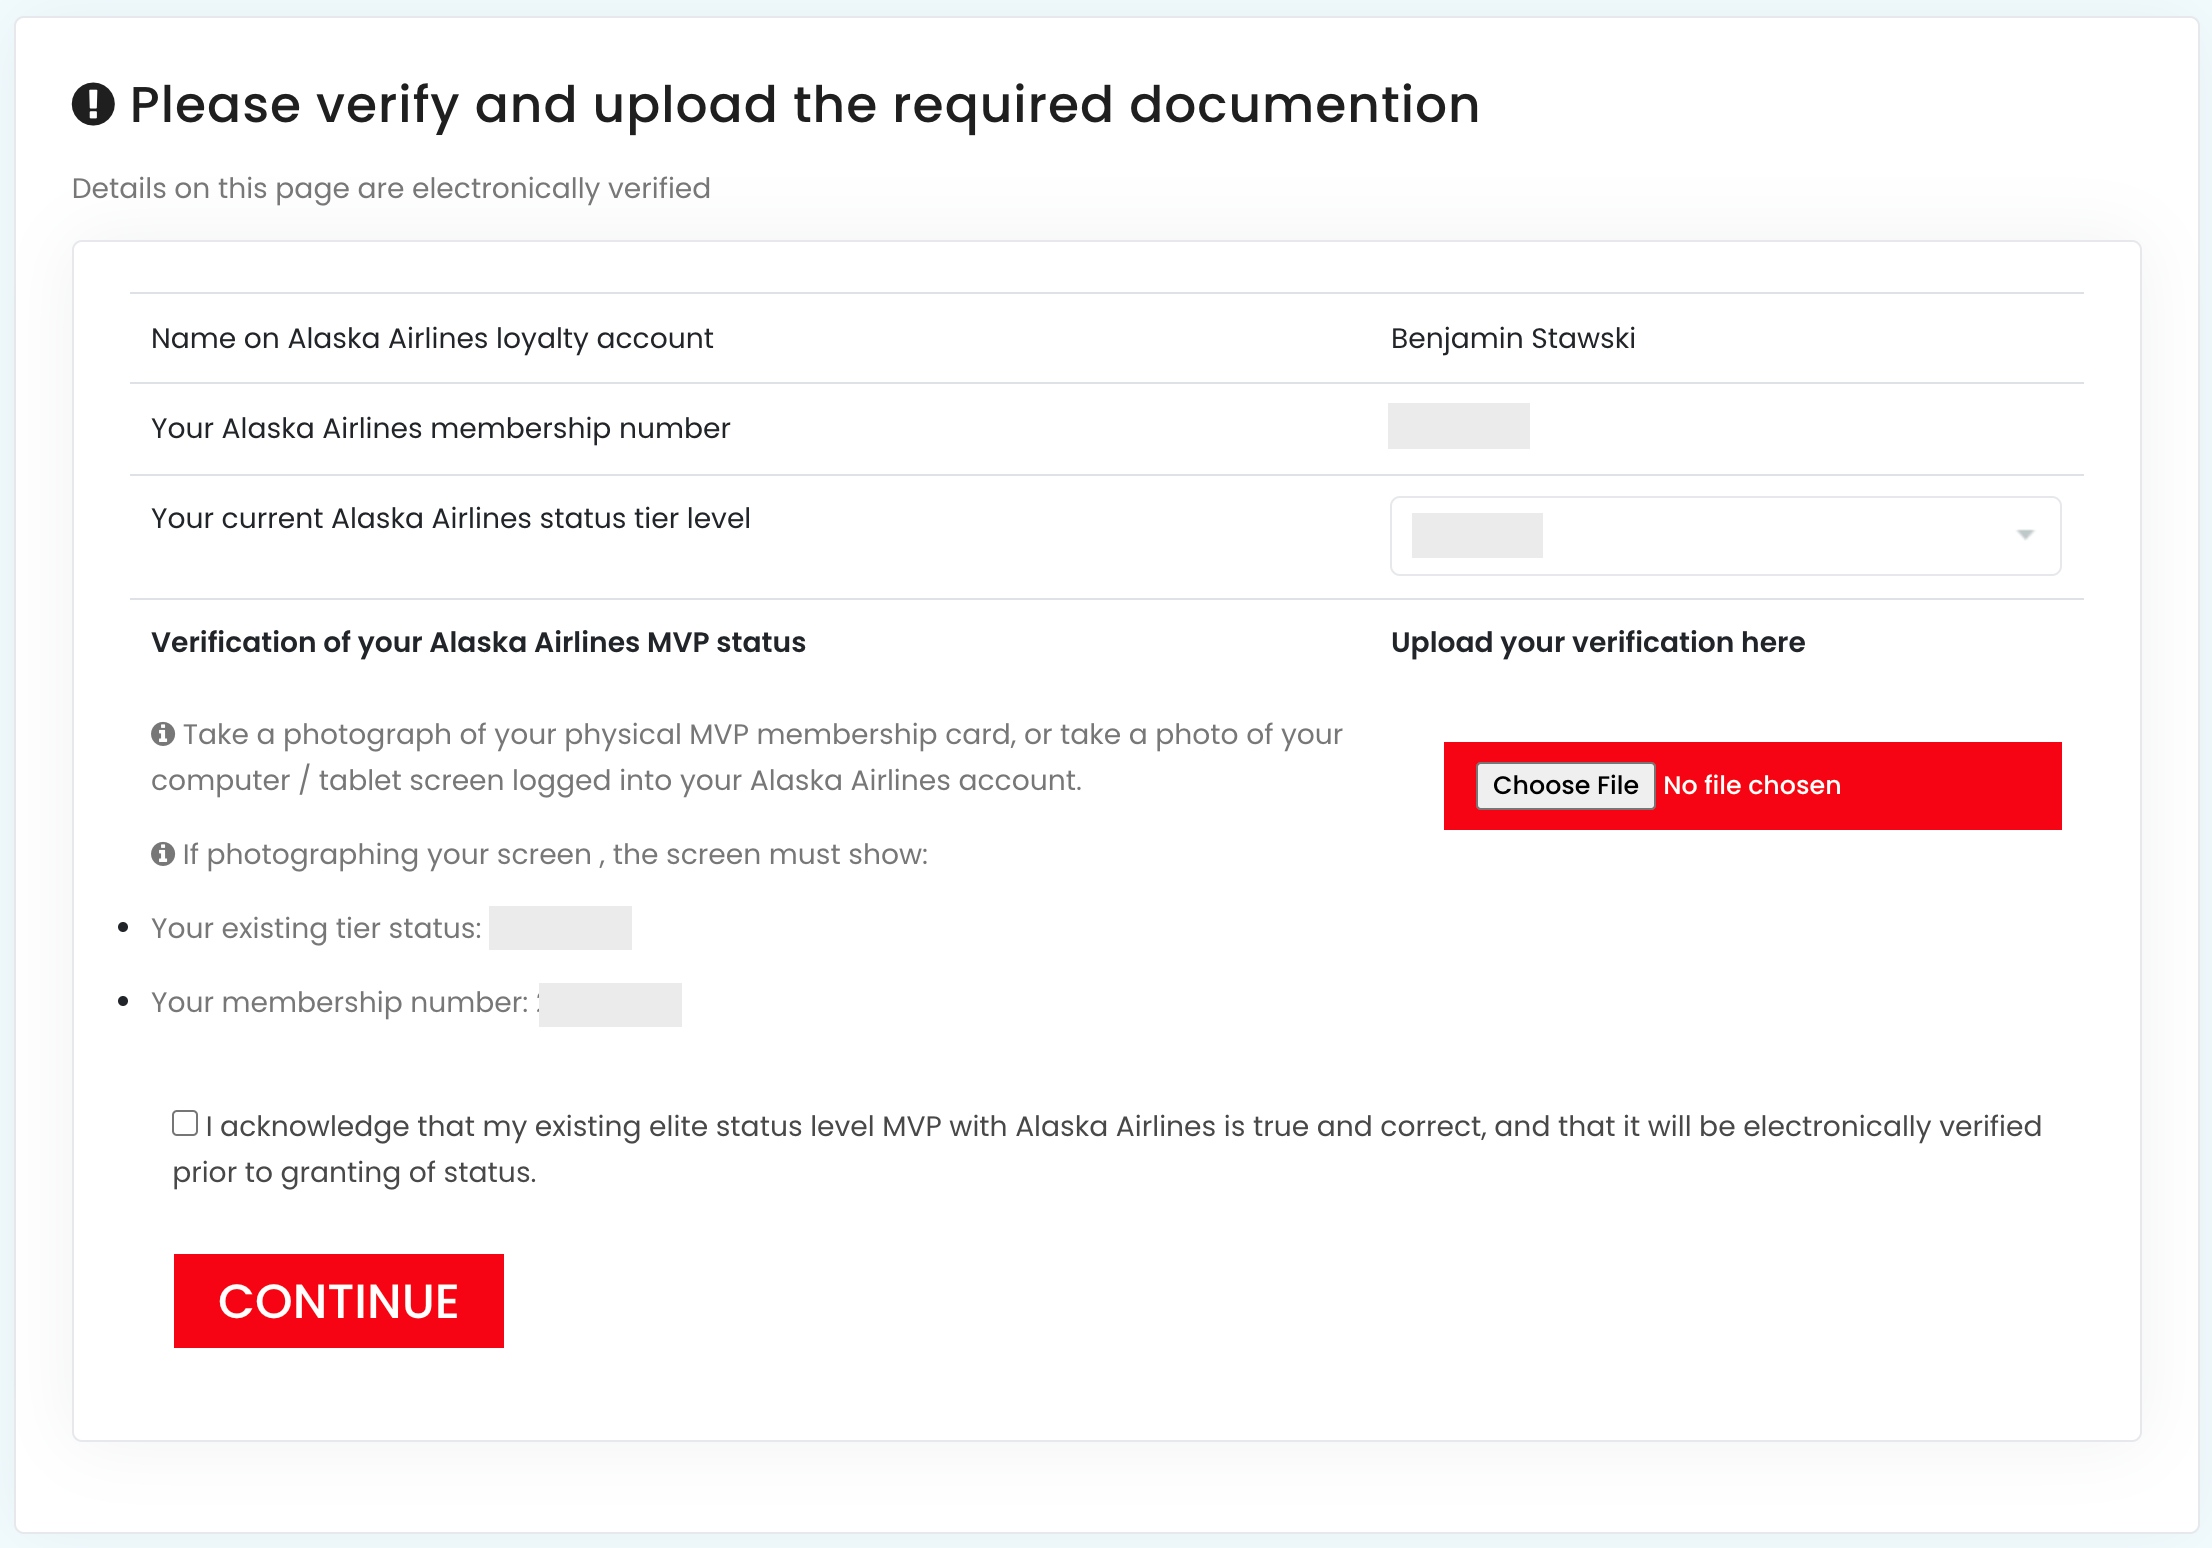
Task: Click the masked membership number field
Action: (x=1459, y=427)
